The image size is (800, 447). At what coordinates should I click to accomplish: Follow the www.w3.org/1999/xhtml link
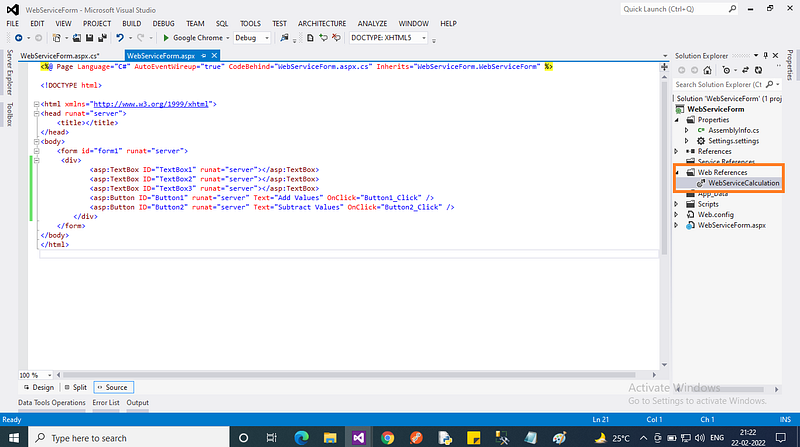coord(151,104)
